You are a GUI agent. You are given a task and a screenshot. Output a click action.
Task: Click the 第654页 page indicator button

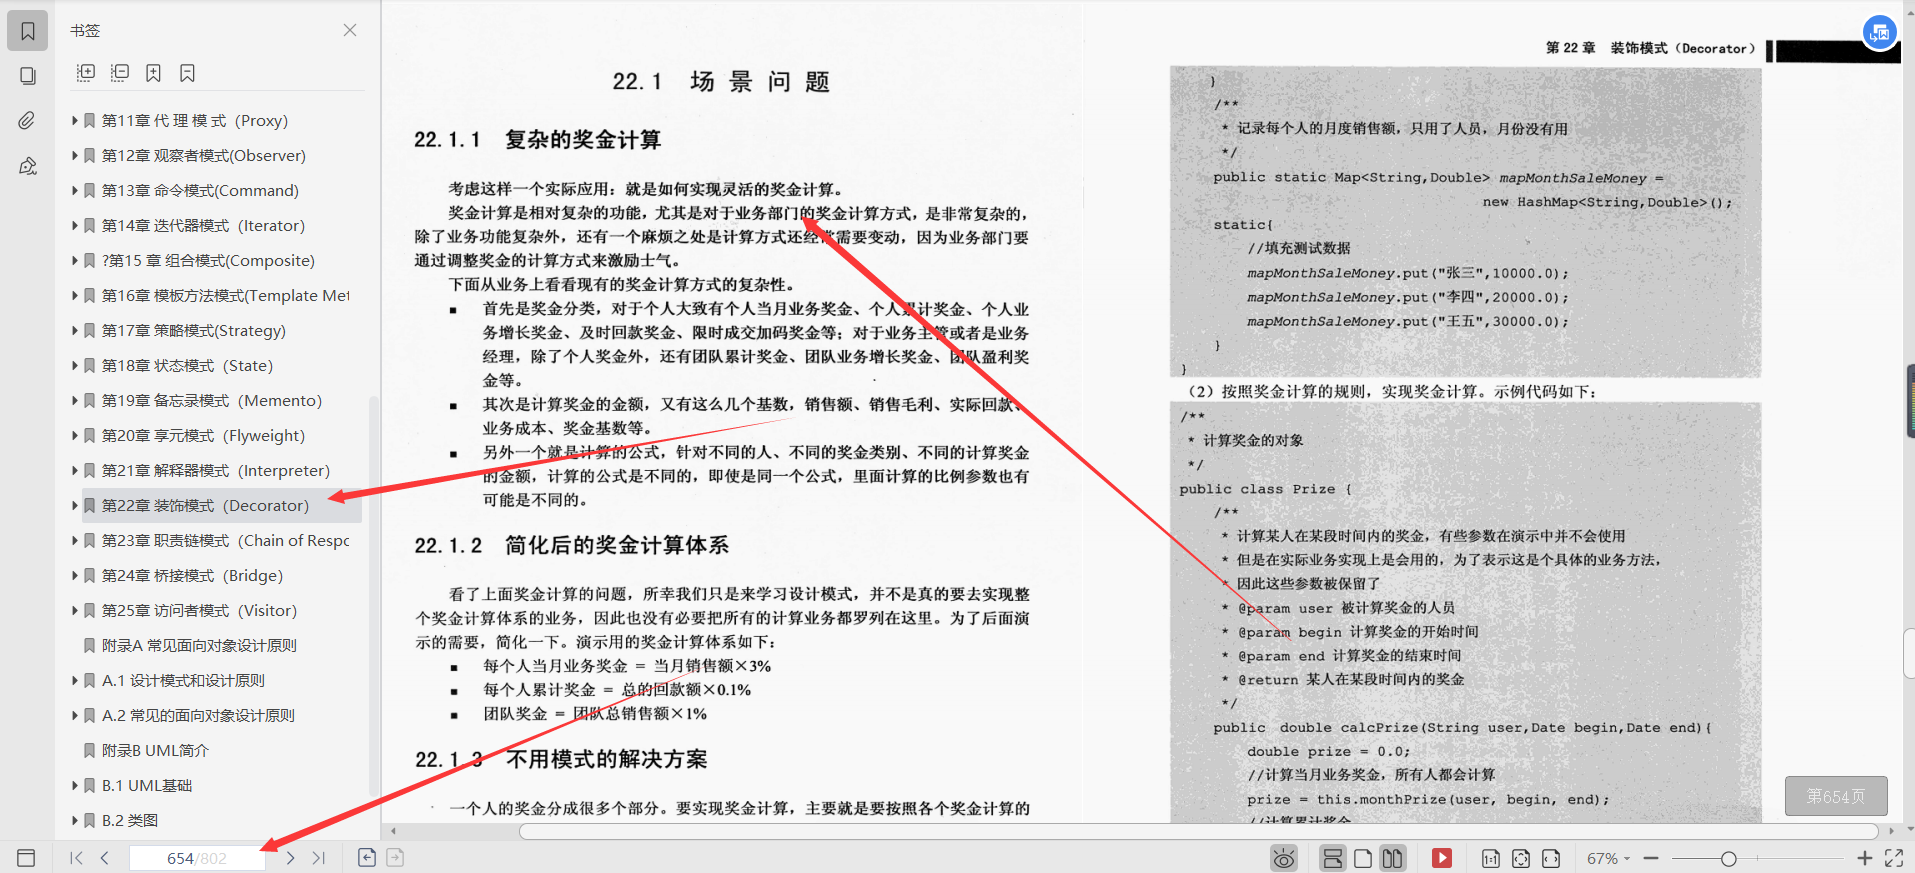(1836, 796)
